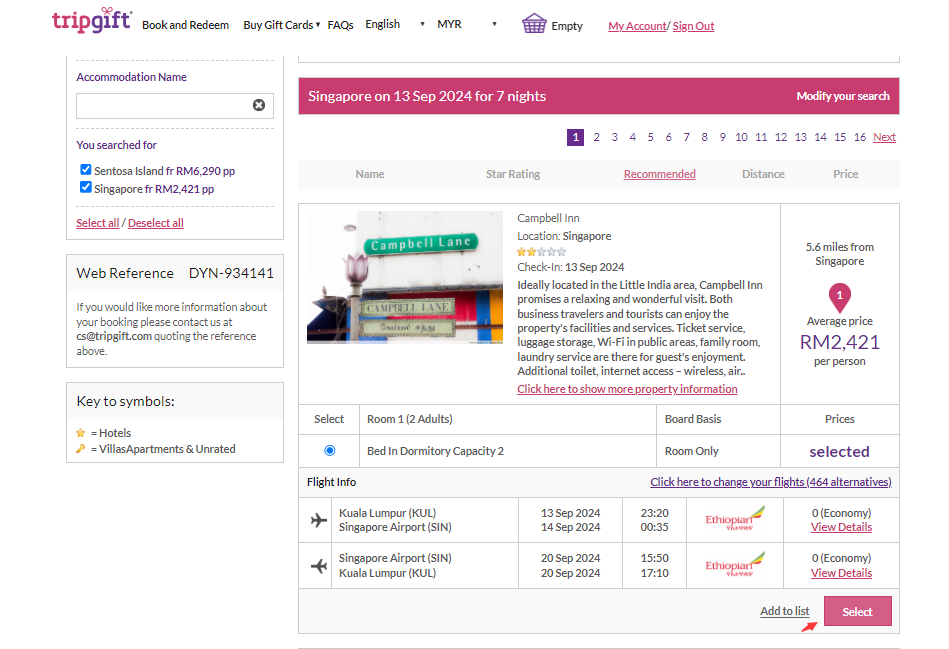Click the outbound flight airplane icon
The image size is (949, 649).
(318, 520)
